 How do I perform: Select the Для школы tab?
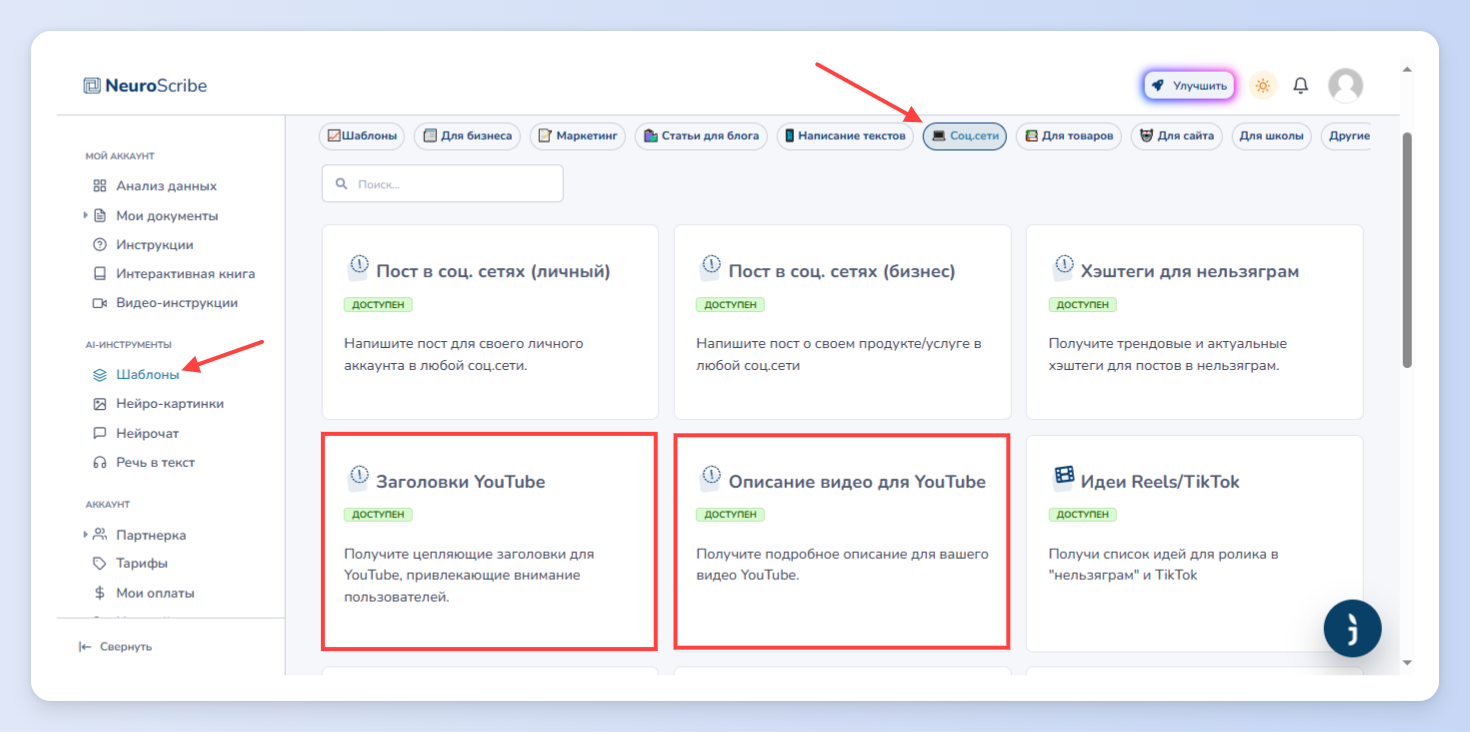(1271, 136)
